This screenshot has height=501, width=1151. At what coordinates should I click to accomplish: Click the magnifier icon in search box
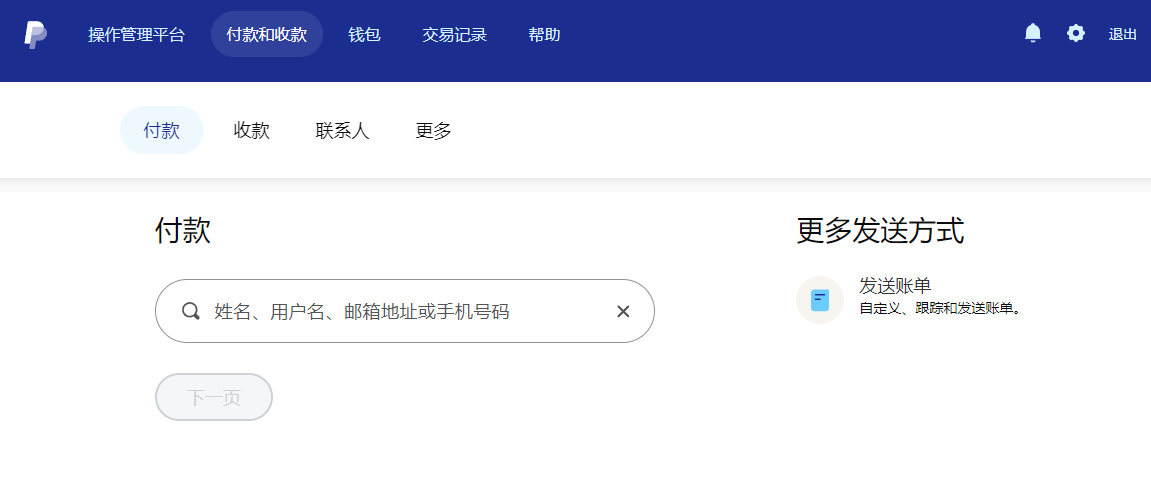click(x=191, y=311)
